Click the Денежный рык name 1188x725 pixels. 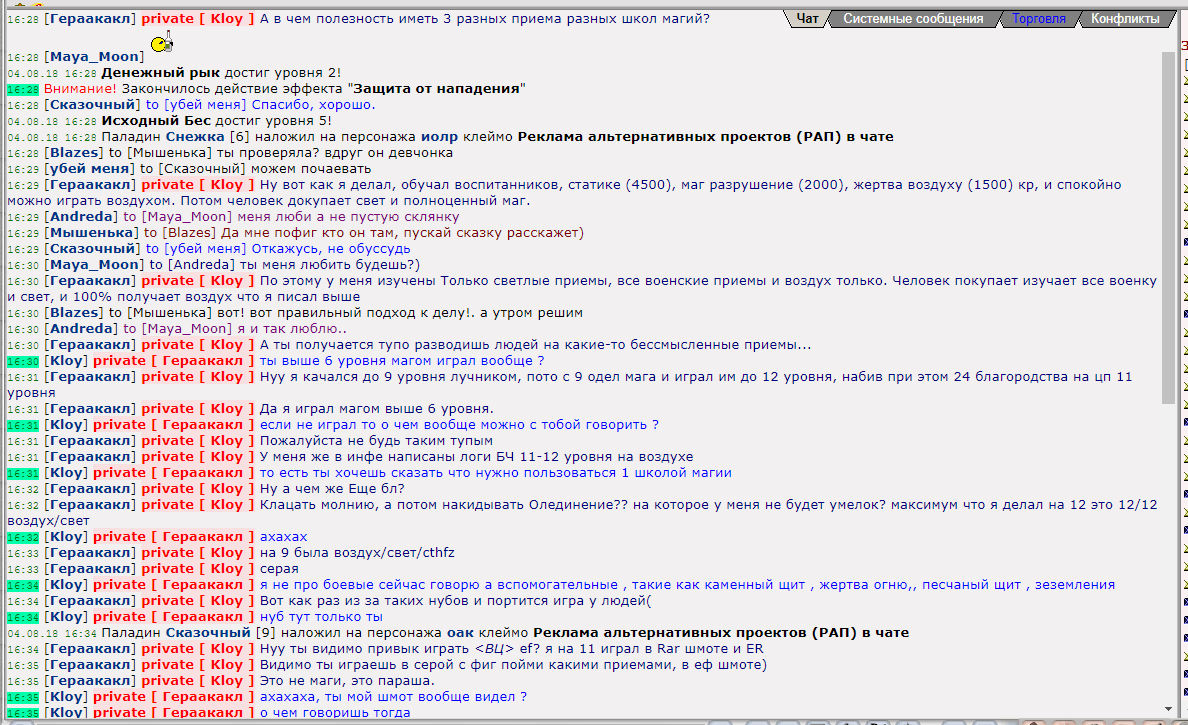[x=161, y=73]
